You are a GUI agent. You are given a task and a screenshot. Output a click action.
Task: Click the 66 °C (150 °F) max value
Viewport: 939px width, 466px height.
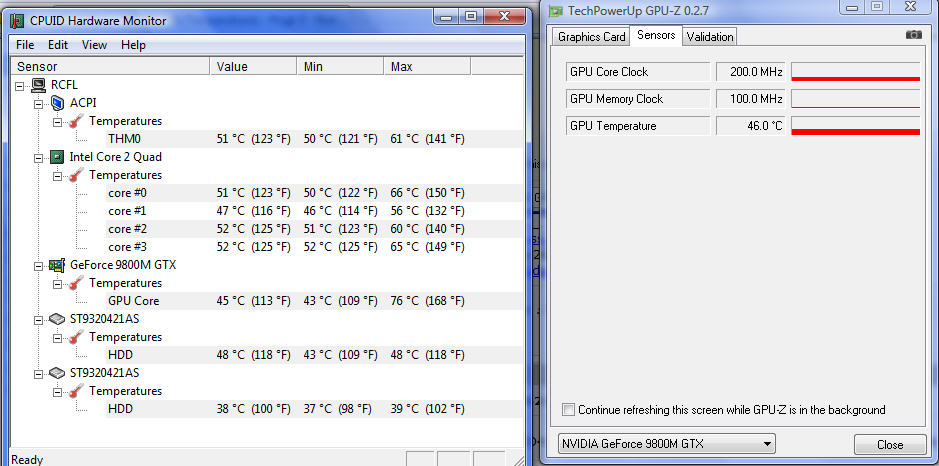(x=427, y=193)
